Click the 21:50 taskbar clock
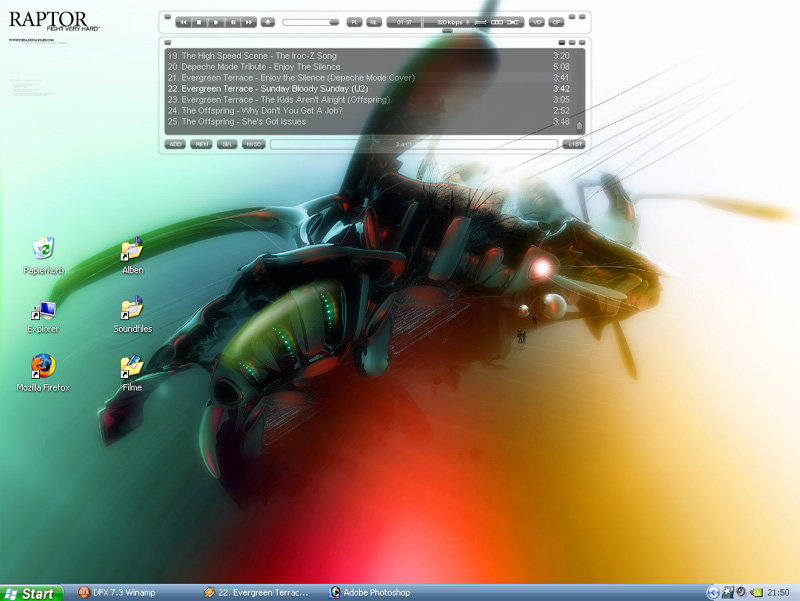 (778, 593)
